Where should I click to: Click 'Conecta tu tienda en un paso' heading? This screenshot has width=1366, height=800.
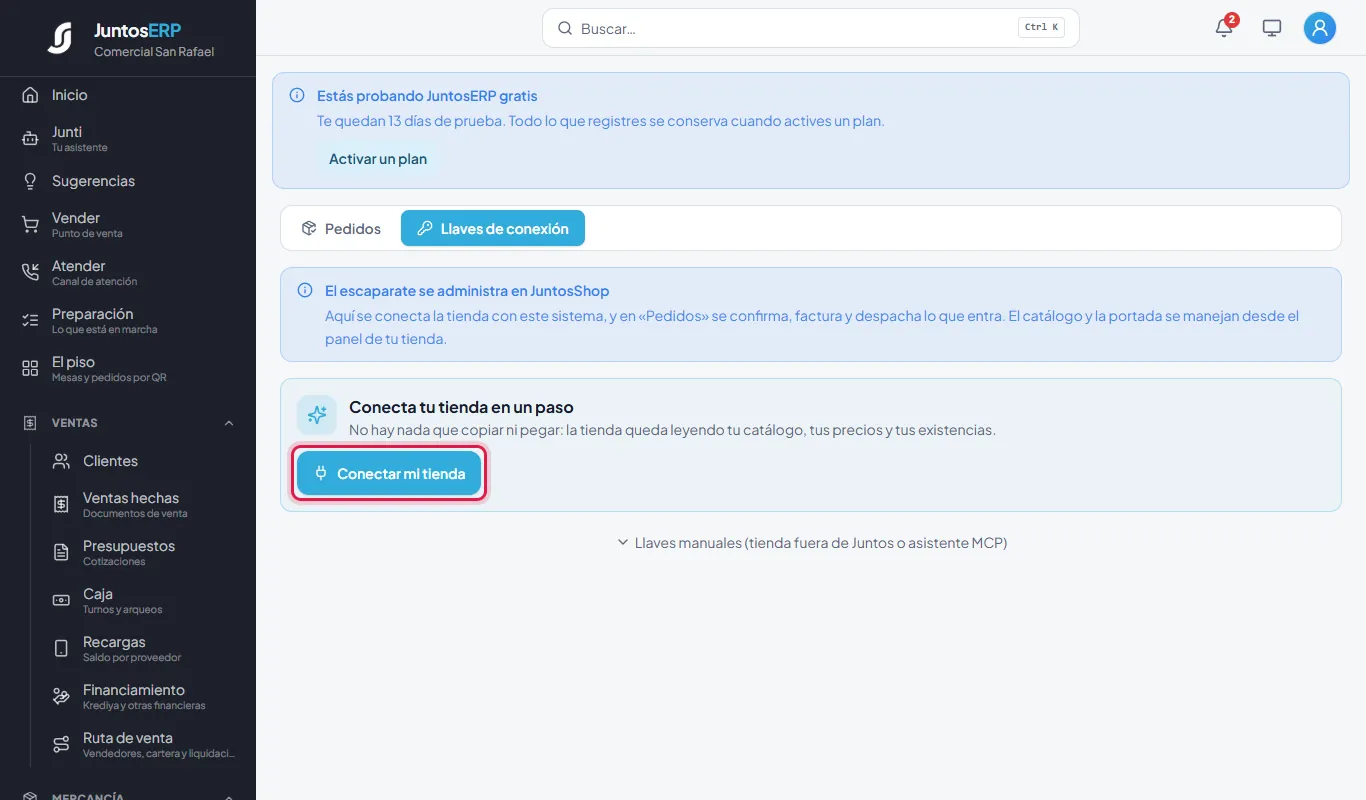461,407
